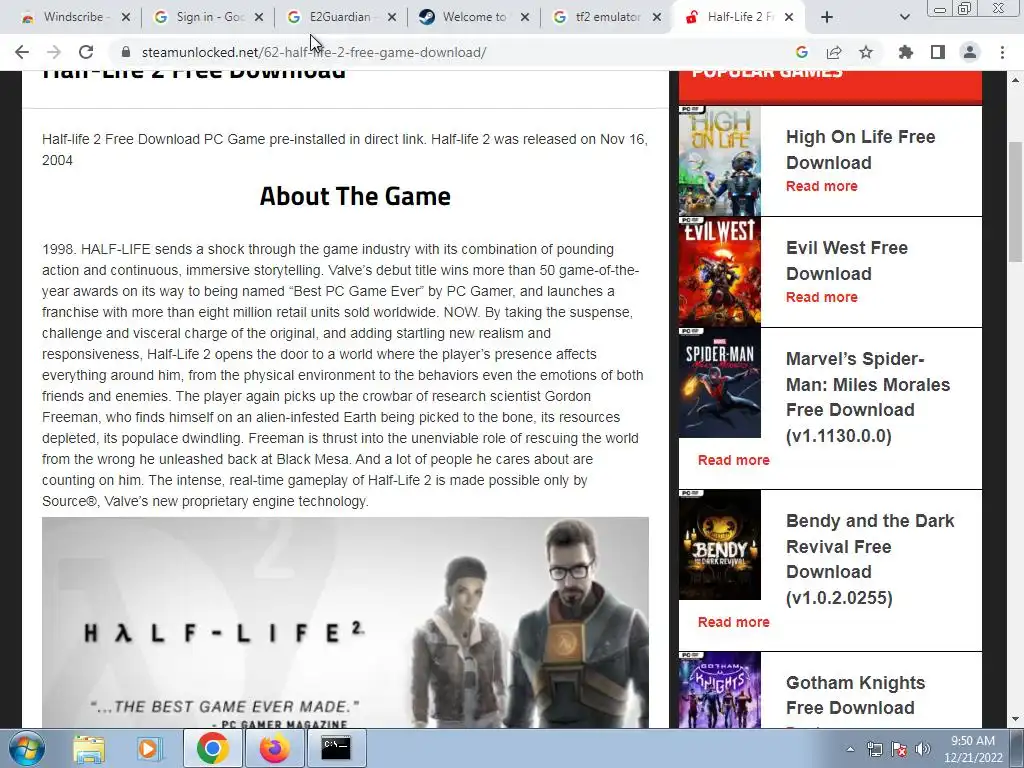Click the Spider-Man Miles Morales cover thumbnail
Screen dimensions: 1024x768
click(x=720, y=383)
